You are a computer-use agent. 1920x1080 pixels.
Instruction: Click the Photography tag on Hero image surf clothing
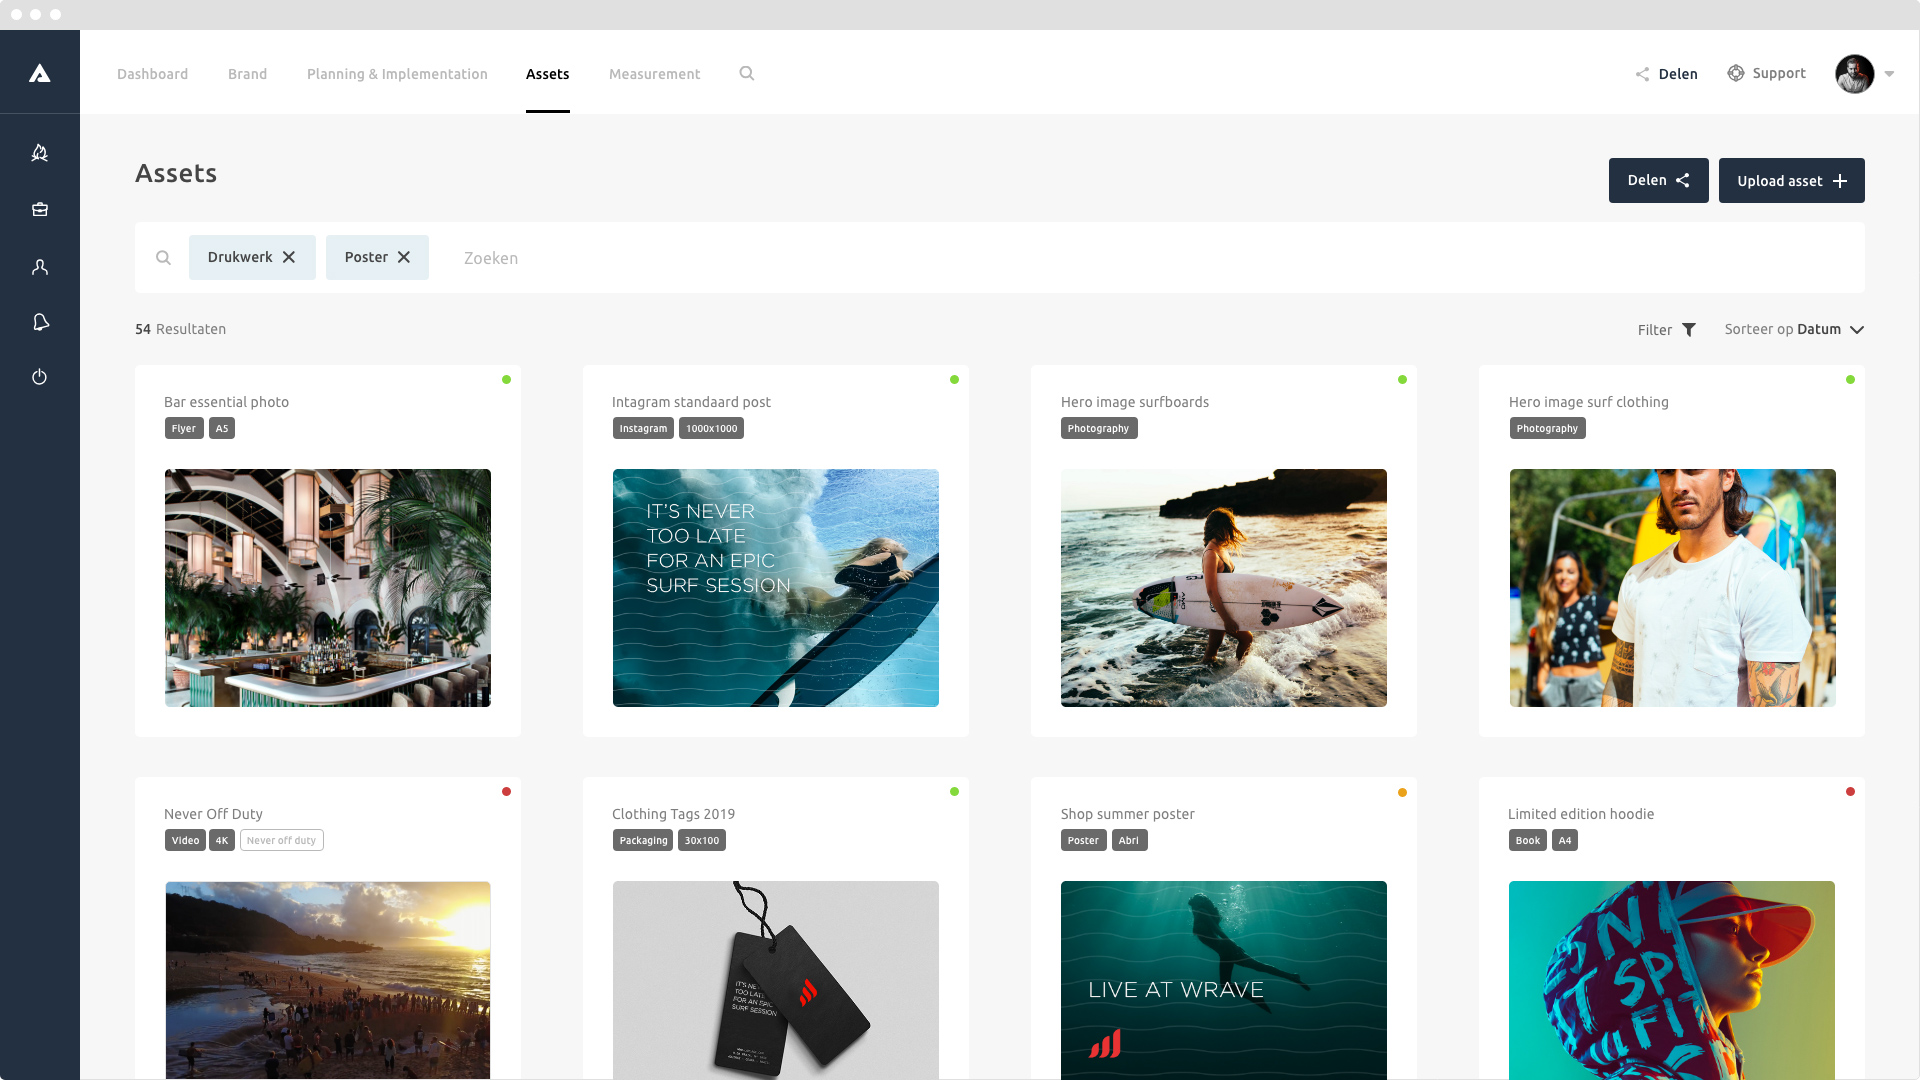click(1548, 428)
